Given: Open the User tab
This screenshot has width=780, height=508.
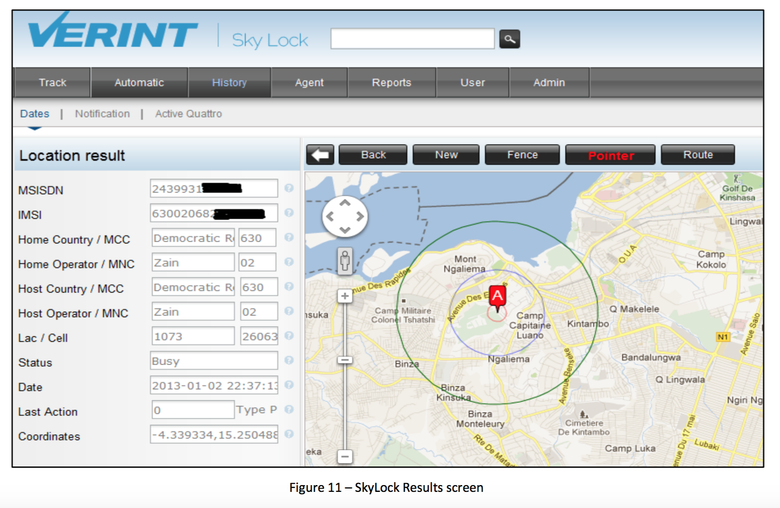Looking at the screenshot, I should pos(472,83).
